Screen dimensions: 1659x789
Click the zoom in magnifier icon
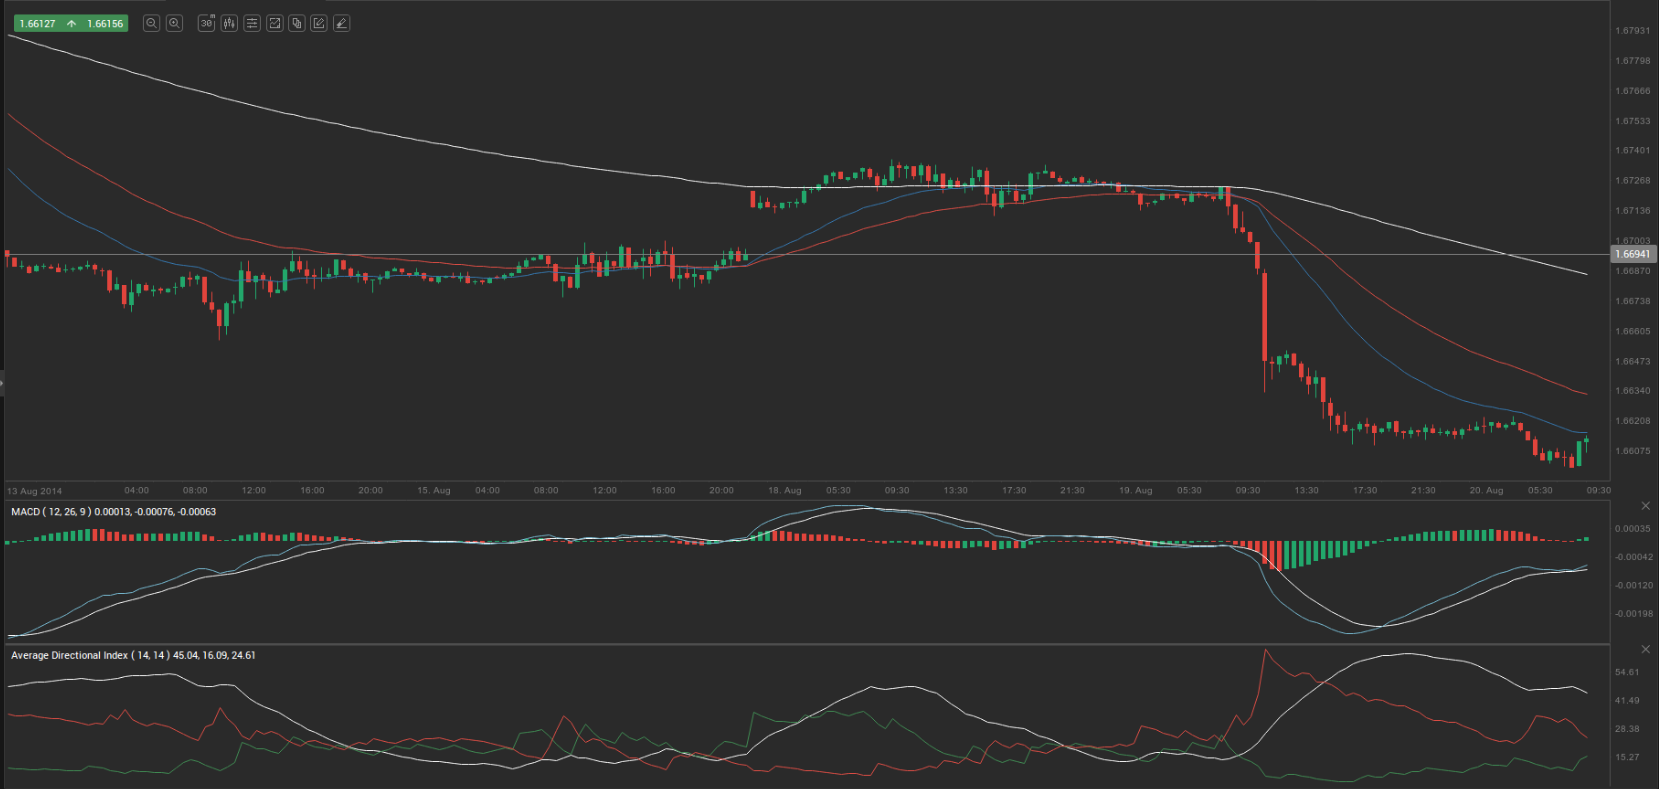(174, 23)
